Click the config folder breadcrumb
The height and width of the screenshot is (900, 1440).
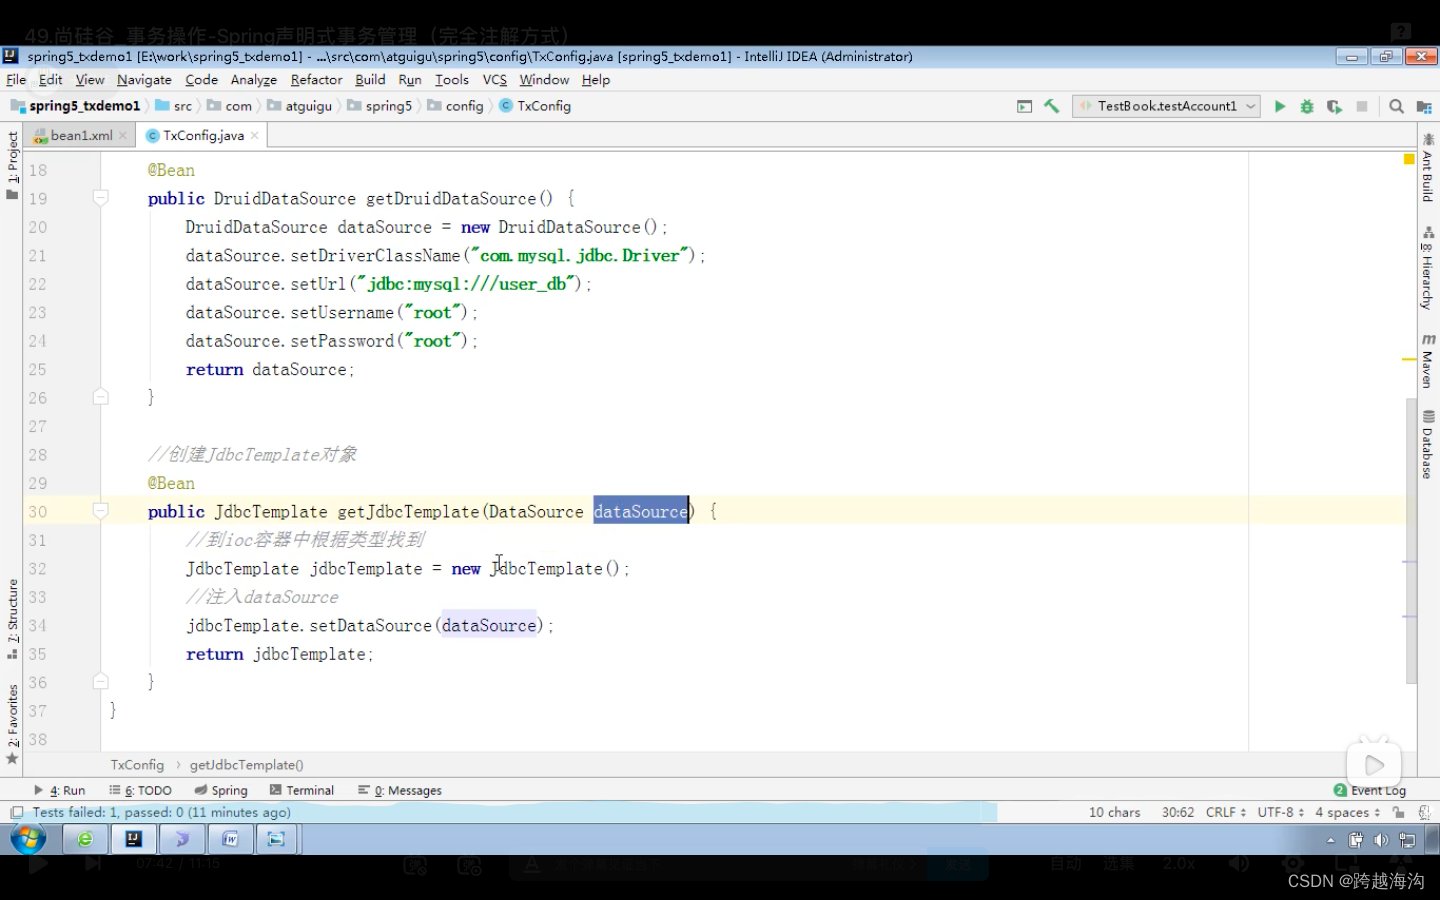456,106
